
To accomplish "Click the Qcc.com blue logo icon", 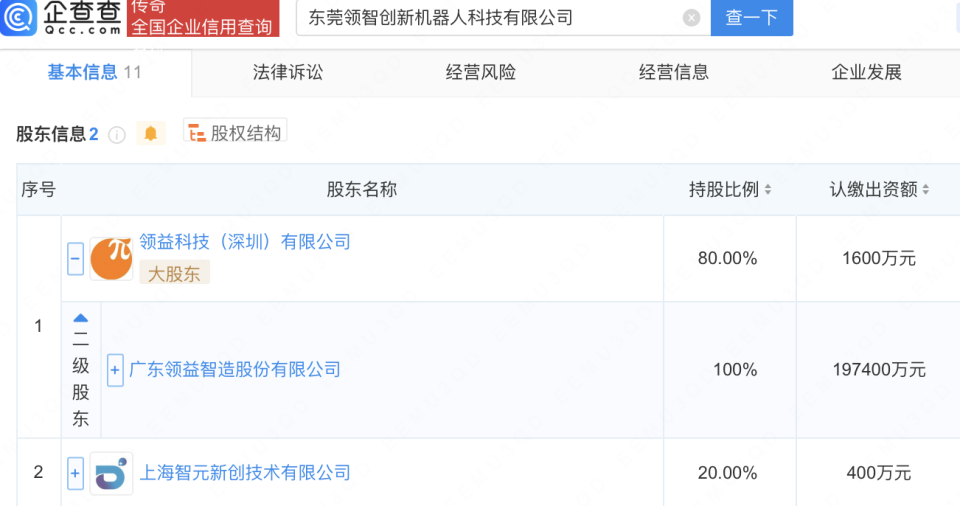I will point(18,17).
